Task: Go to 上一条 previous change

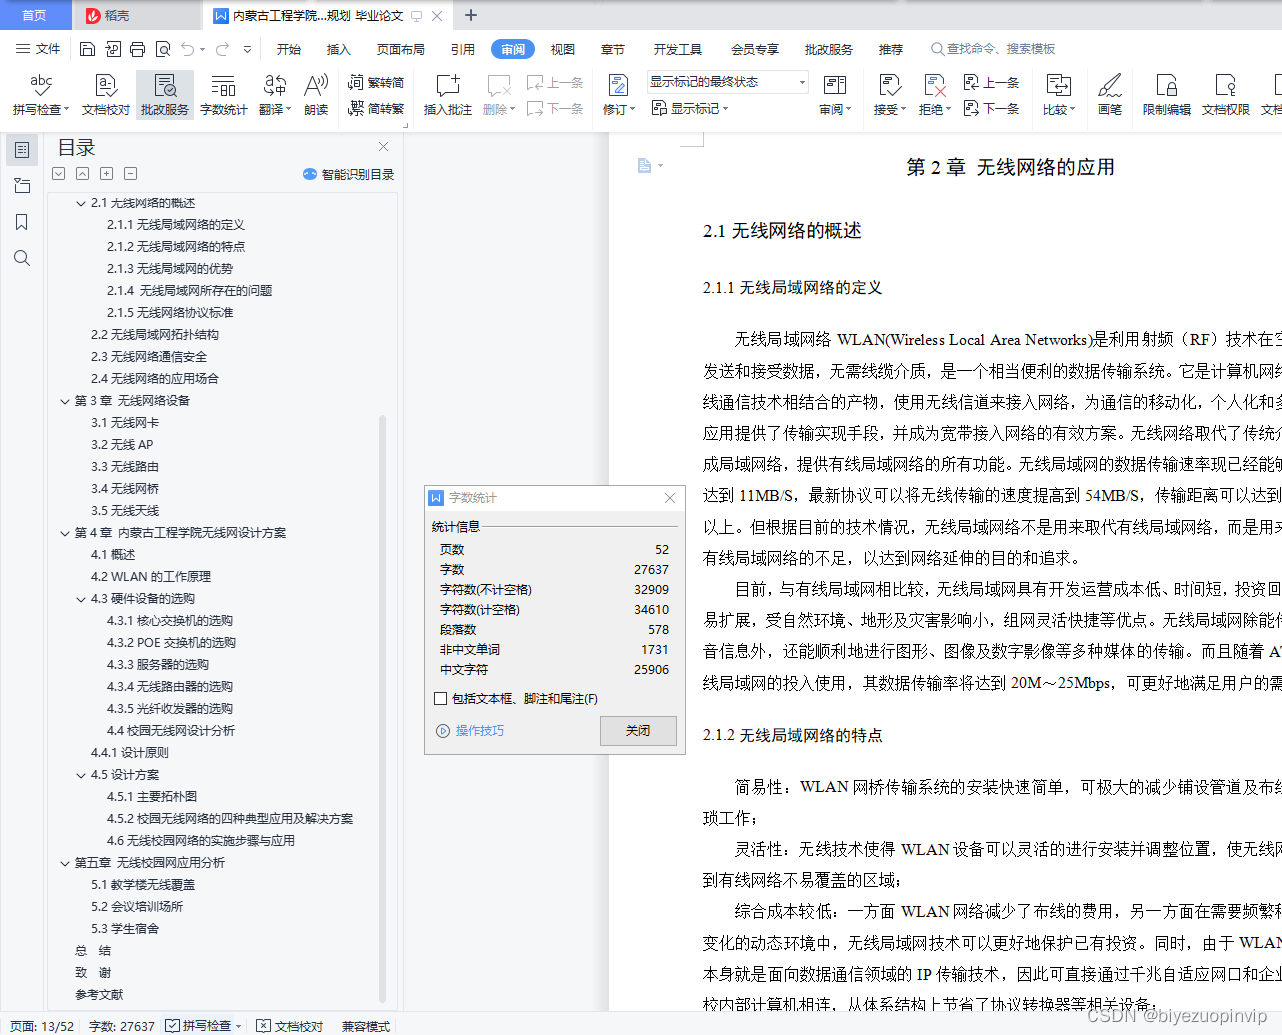Action: tap(991, 83)
